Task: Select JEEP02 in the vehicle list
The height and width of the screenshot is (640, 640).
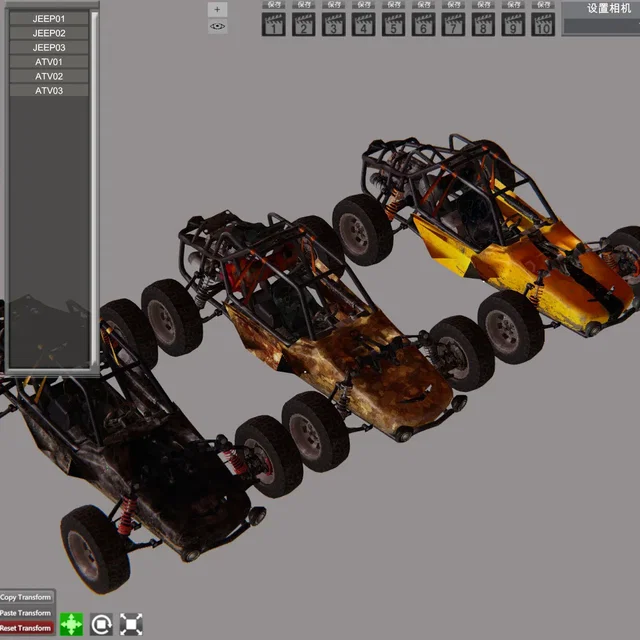Action: point(49,33)
